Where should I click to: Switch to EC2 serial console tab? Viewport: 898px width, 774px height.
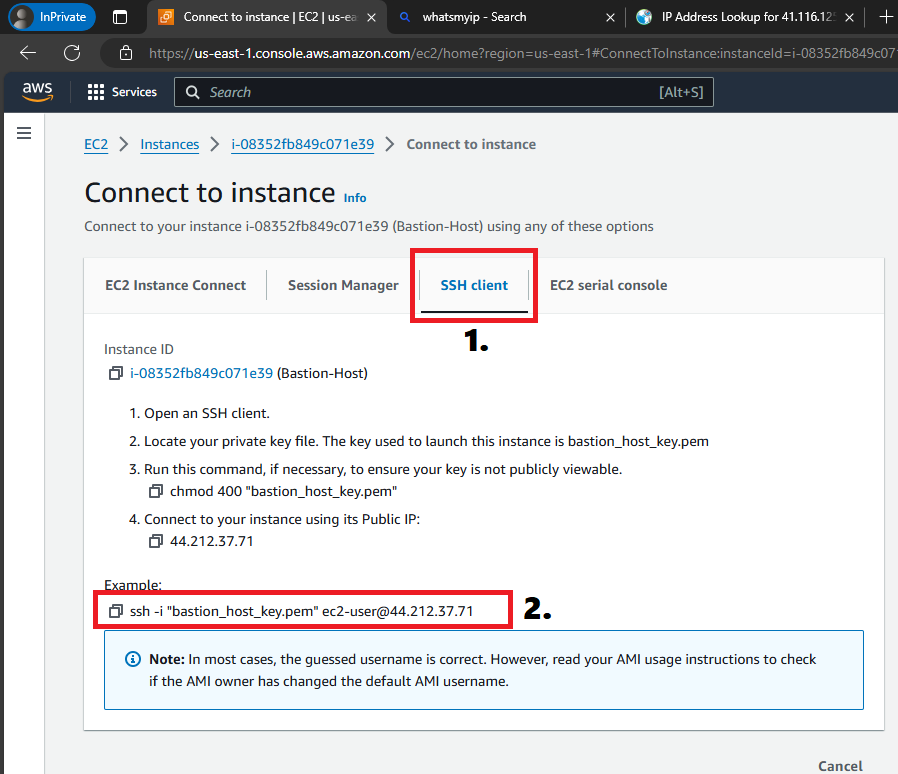[x=609, y=285]
